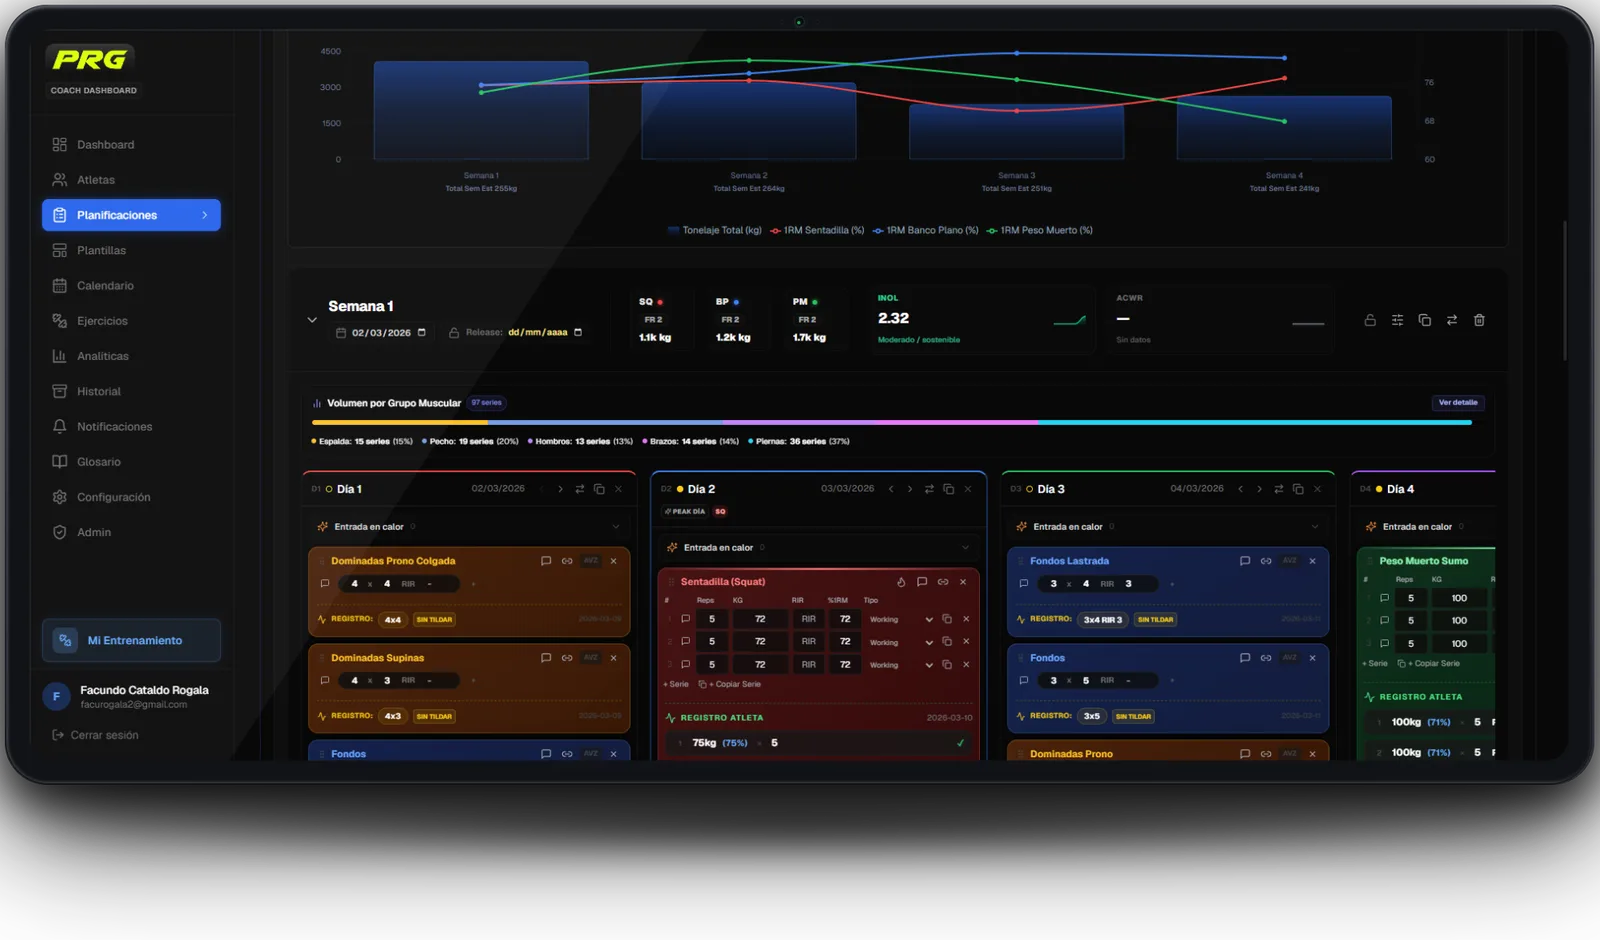
Task: Toggle AVZ on Fondos Lastrada card
Action: (x=1290, y=561)
